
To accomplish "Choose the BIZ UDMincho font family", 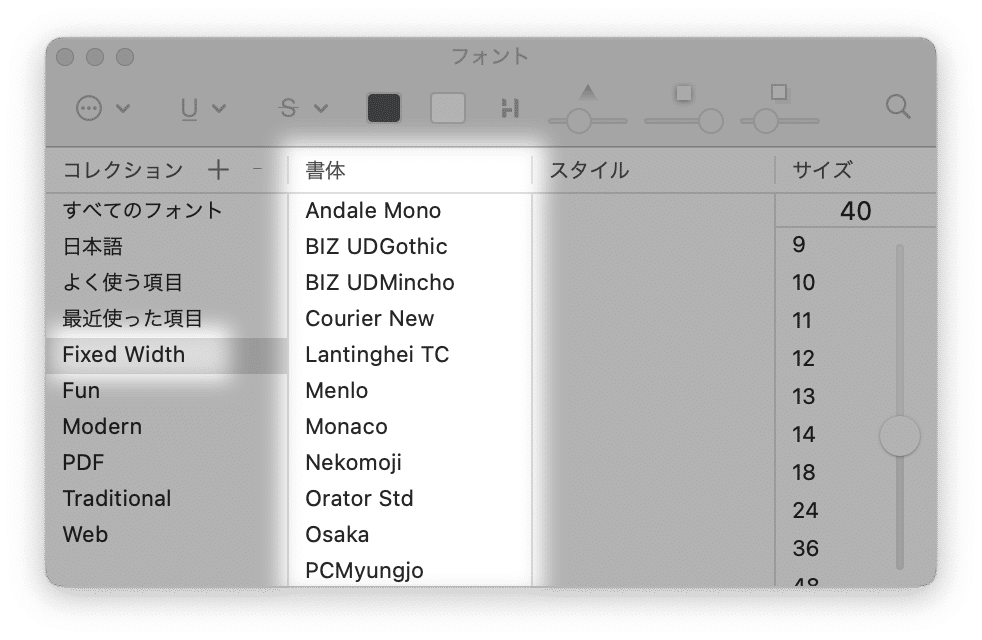I will coord(410,282).
